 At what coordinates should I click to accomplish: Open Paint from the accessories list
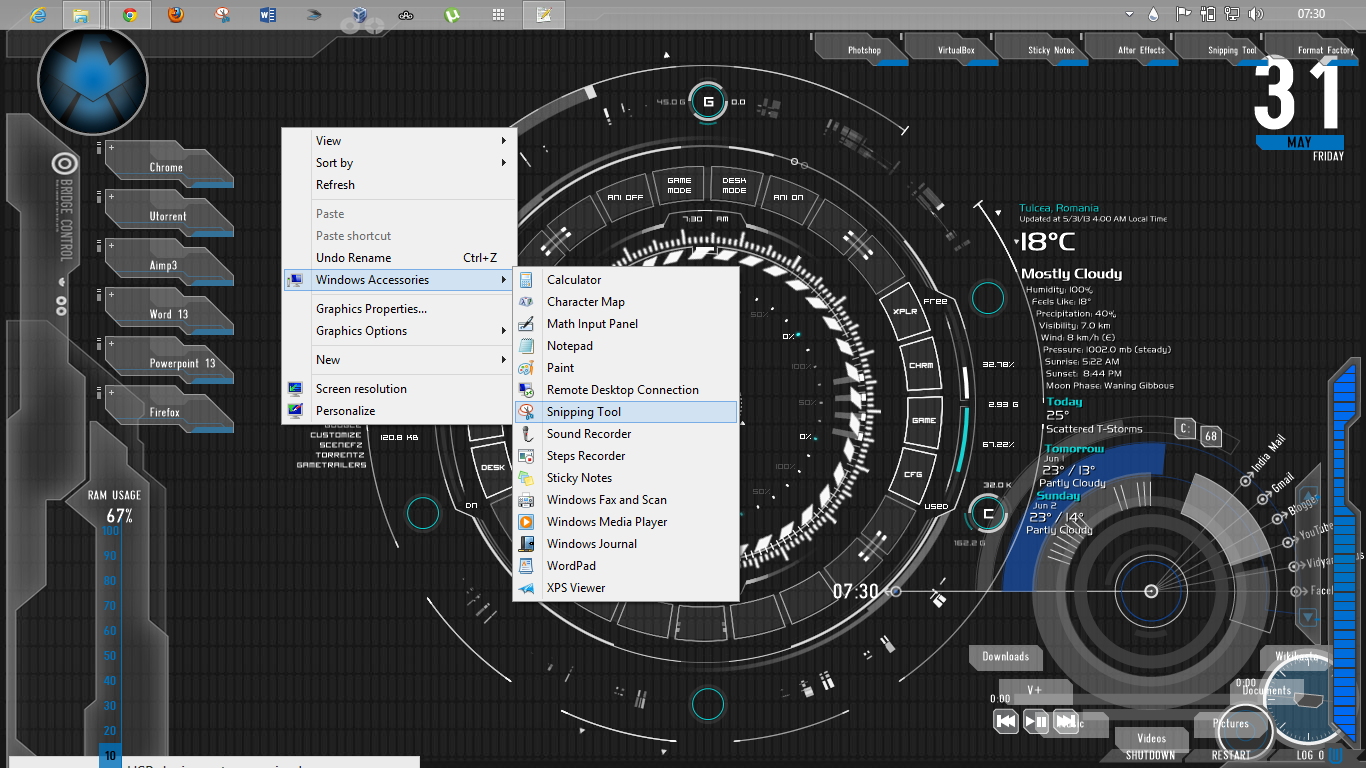(560, 368)
